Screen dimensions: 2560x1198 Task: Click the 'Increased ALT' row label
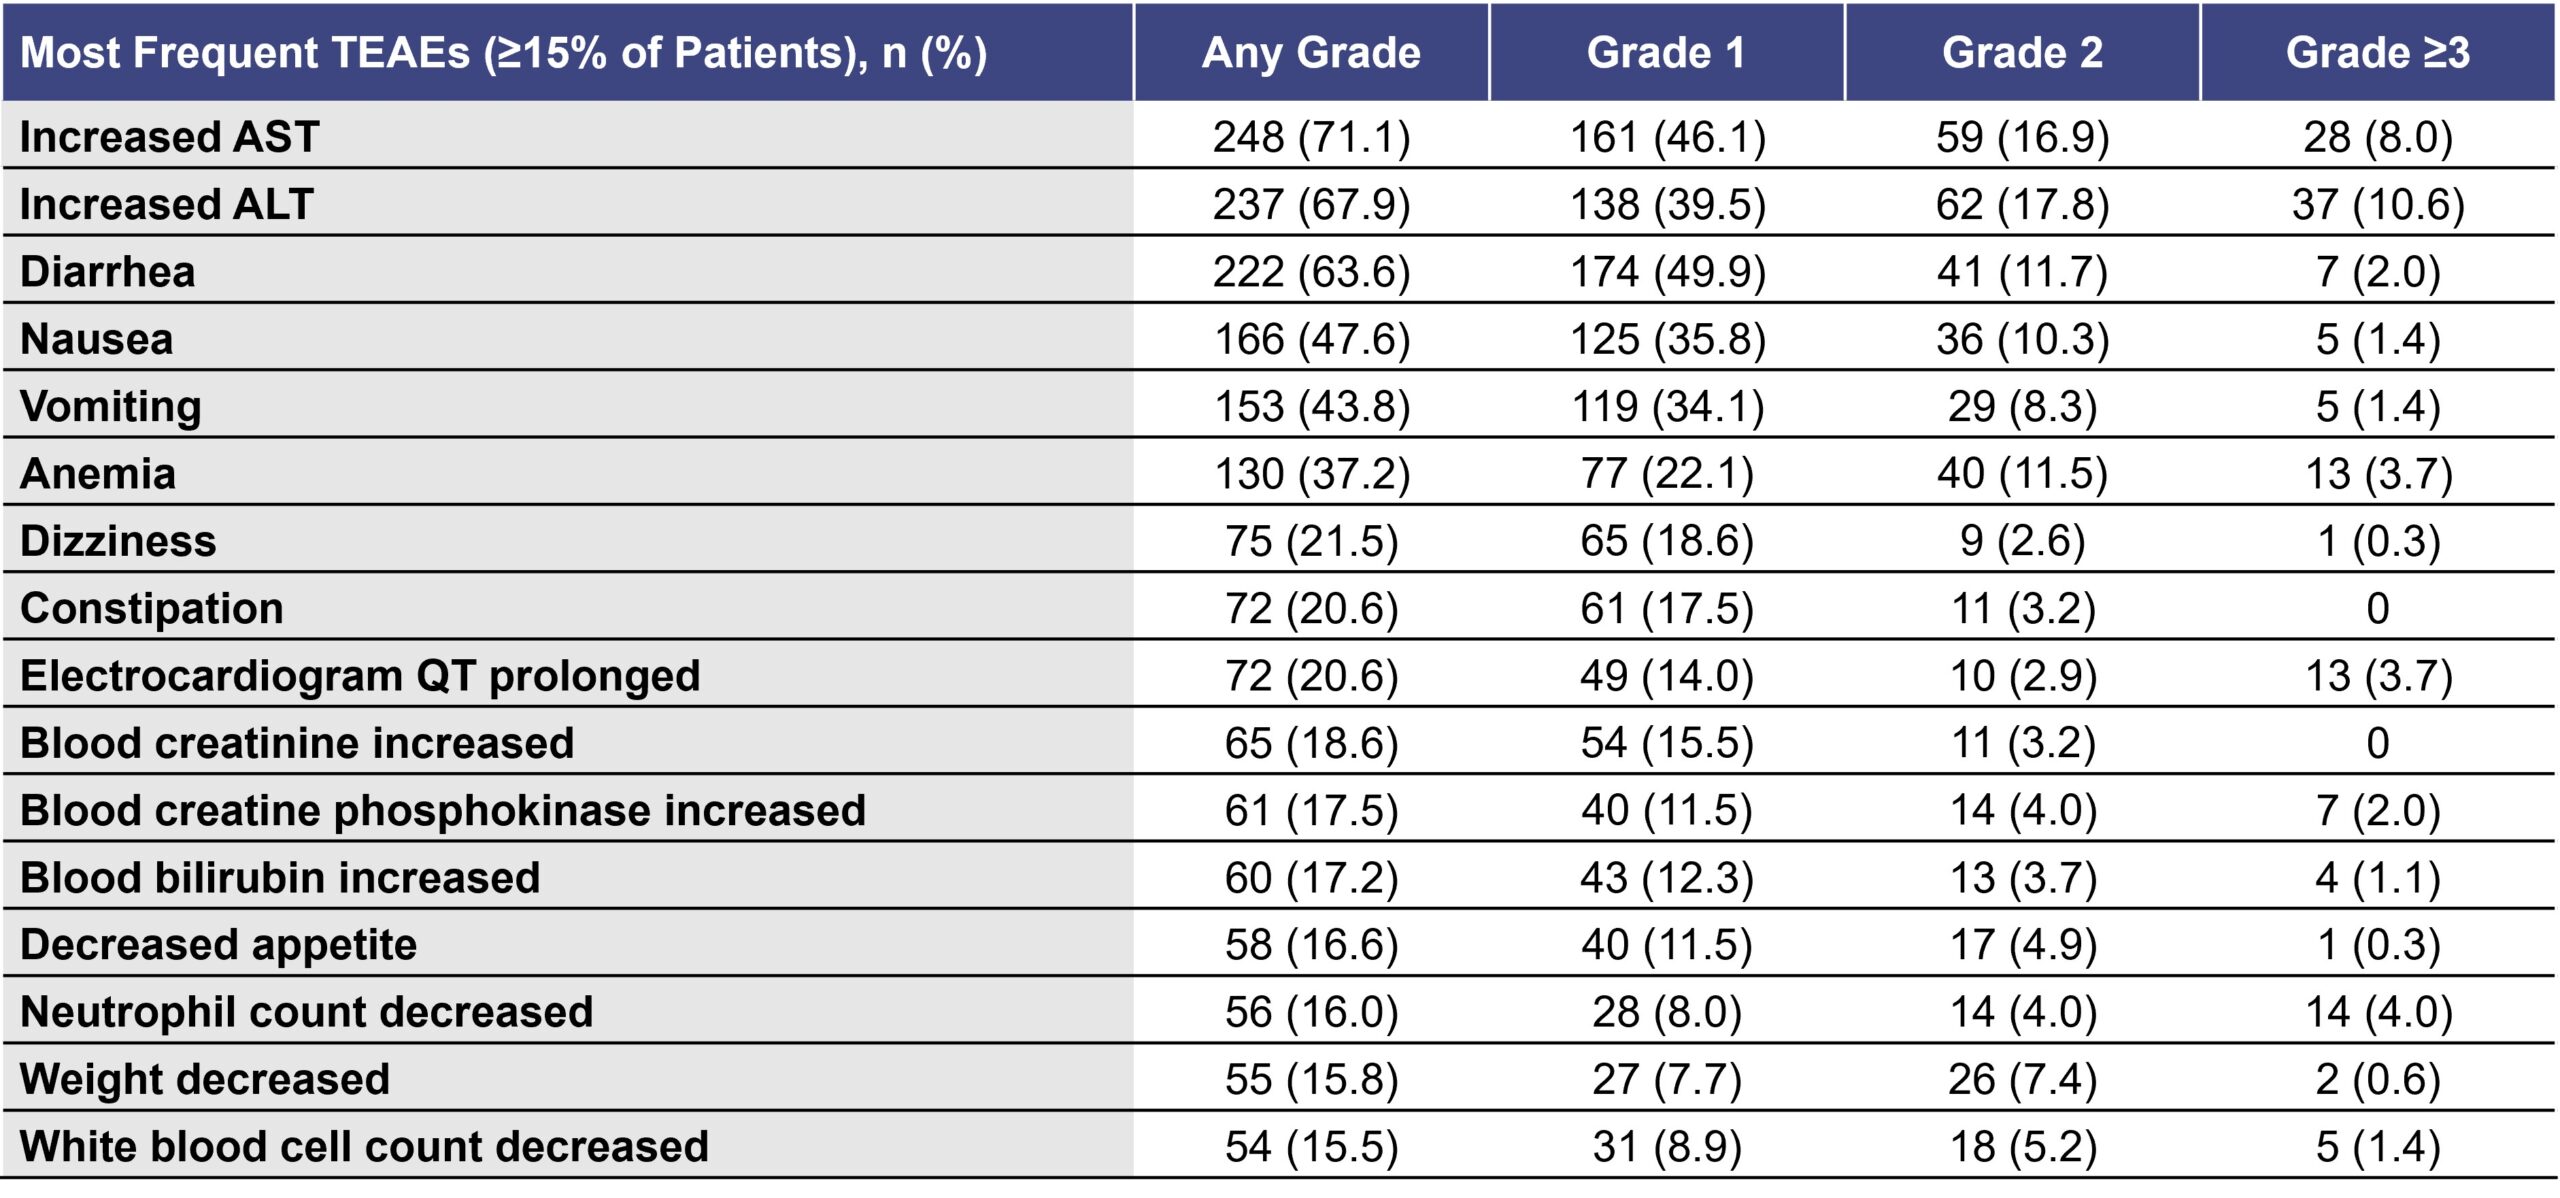(x=167, y=204)
